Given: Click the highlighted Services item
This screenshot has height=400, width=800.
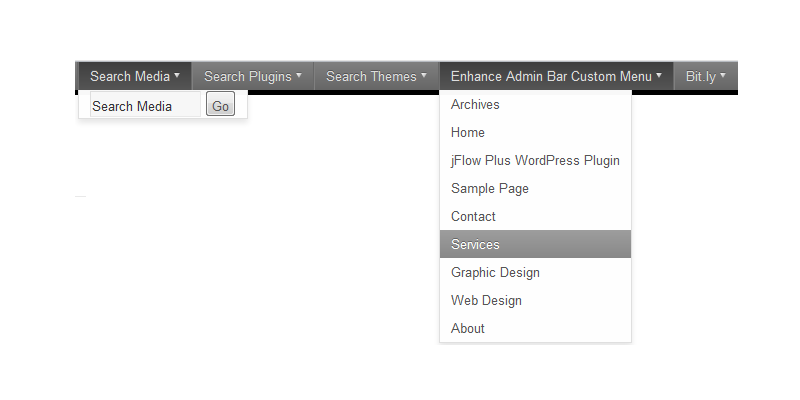Looking at the screenshot, I should click(x=475, y=244).
